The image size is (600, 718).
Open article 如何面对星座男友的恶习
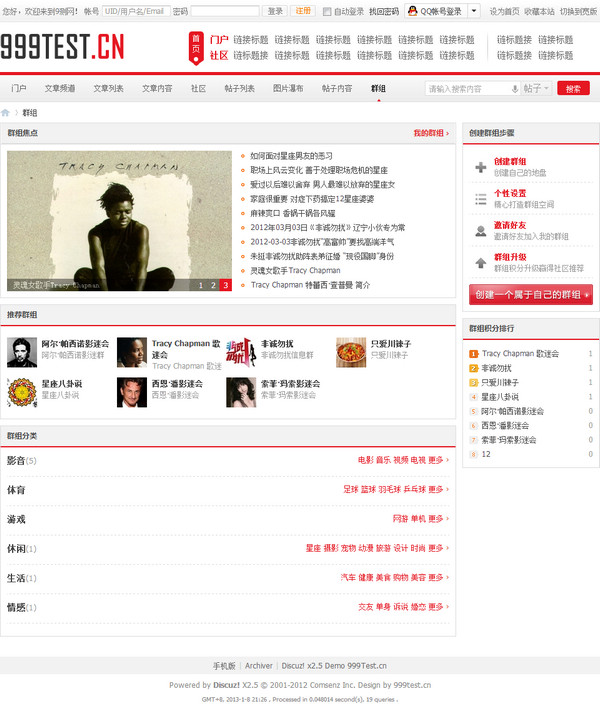tap(291, 156)
